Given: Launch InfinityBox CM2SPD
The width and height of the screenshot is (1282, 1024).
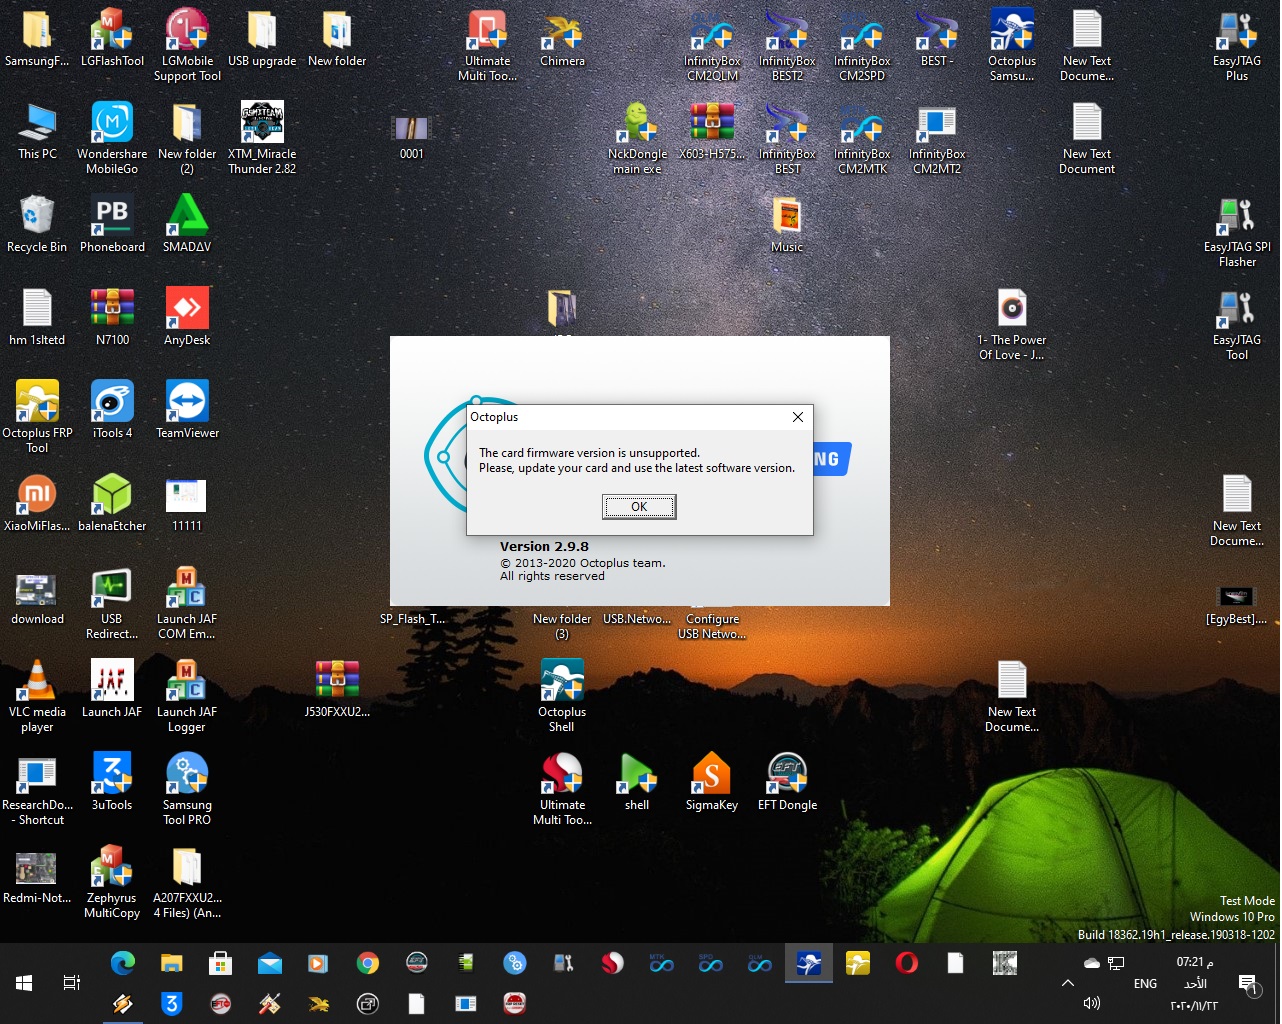Looking at the screenshot, I should pos(862,46).
